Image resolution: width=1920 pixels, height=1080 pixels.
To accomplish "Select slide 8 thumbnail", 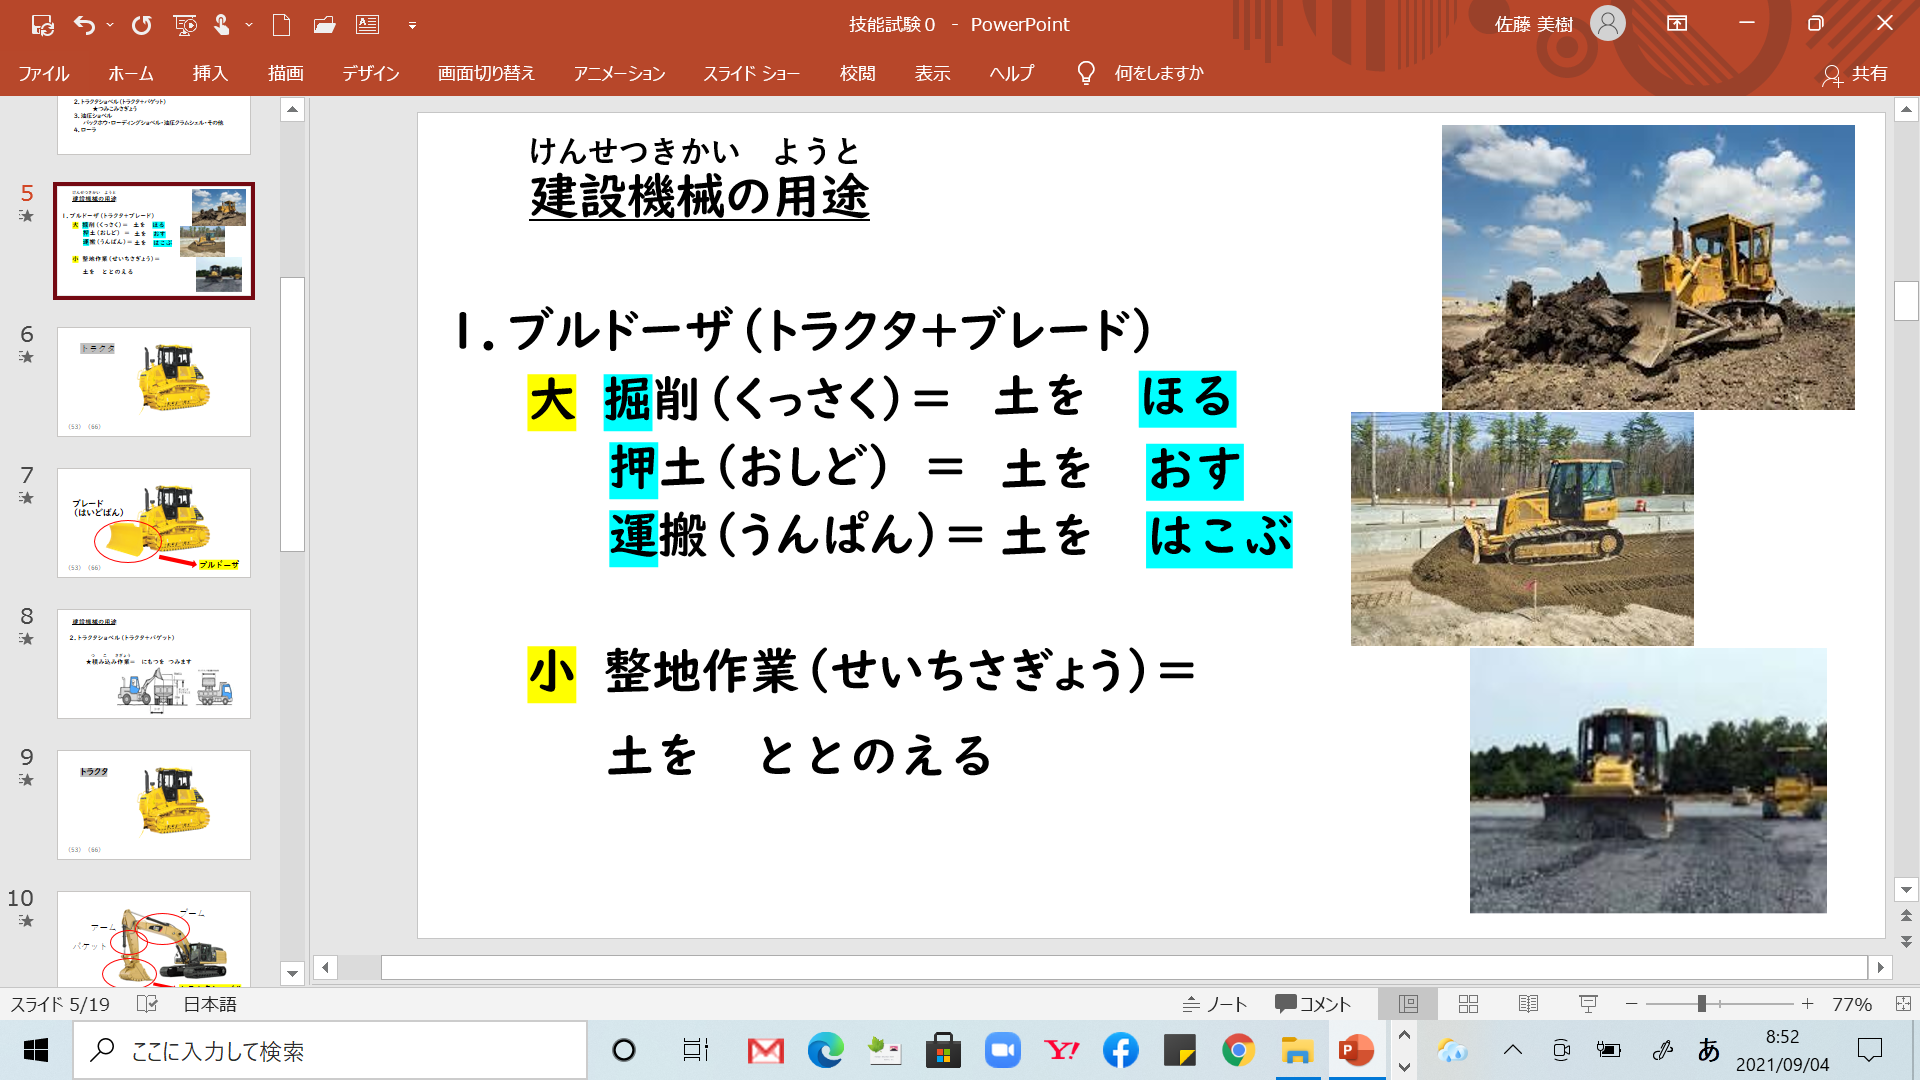I will pyautogui.click(x=154, y=664).
